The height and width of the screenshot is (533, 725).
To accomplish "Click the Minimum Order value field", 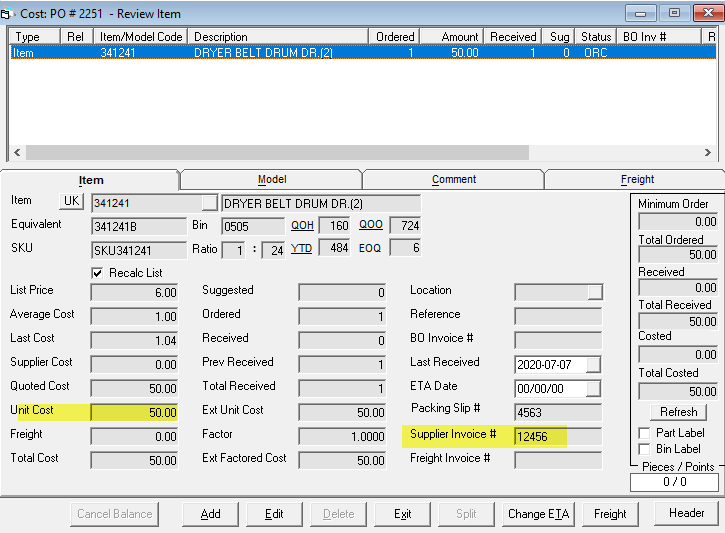I will (x=678, y=222).
